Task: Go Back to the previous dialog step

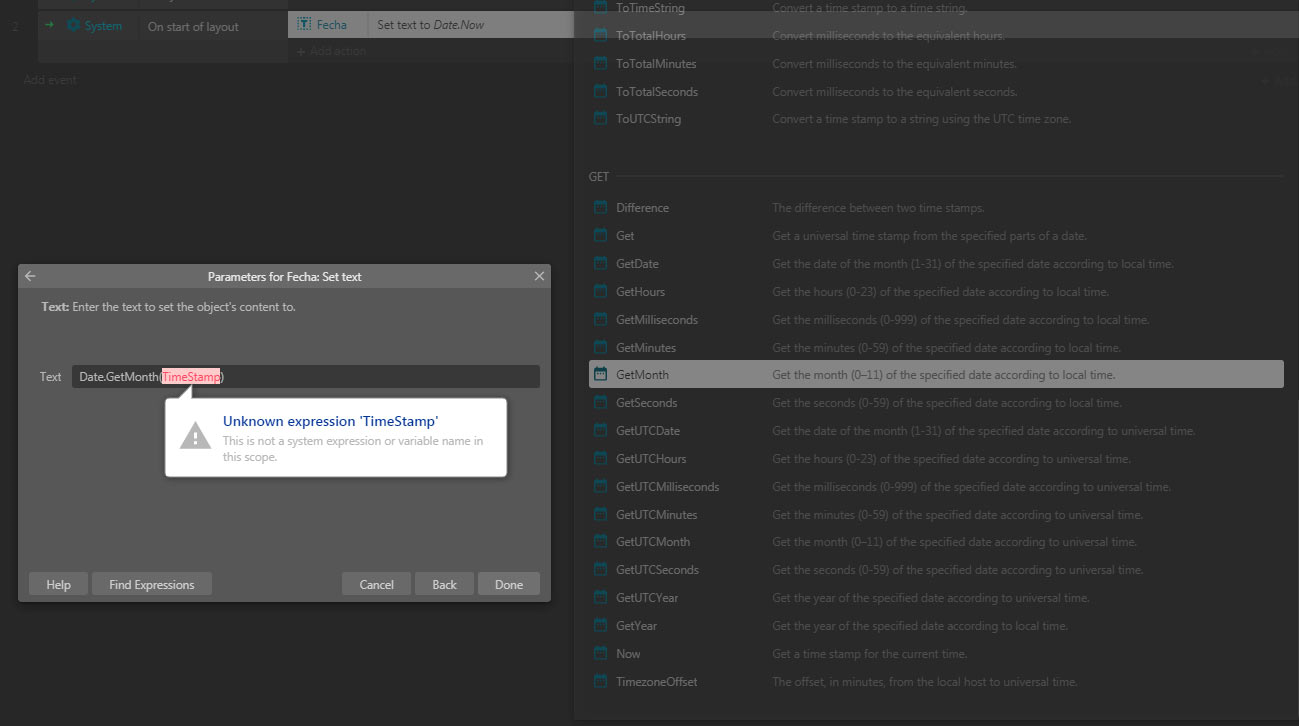Action: click(444, 585)
